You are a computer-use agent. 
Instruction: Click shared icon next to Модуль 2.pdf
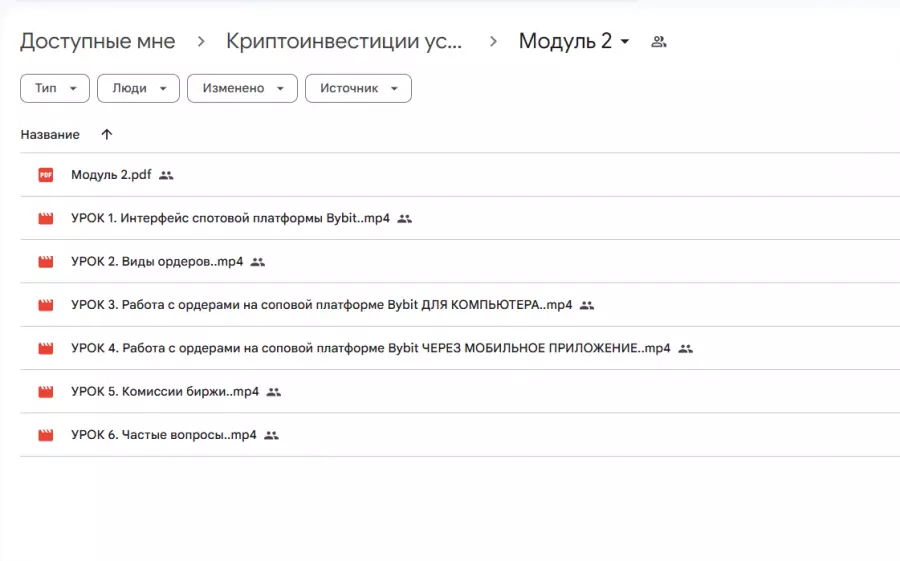[x=166, y=175]
